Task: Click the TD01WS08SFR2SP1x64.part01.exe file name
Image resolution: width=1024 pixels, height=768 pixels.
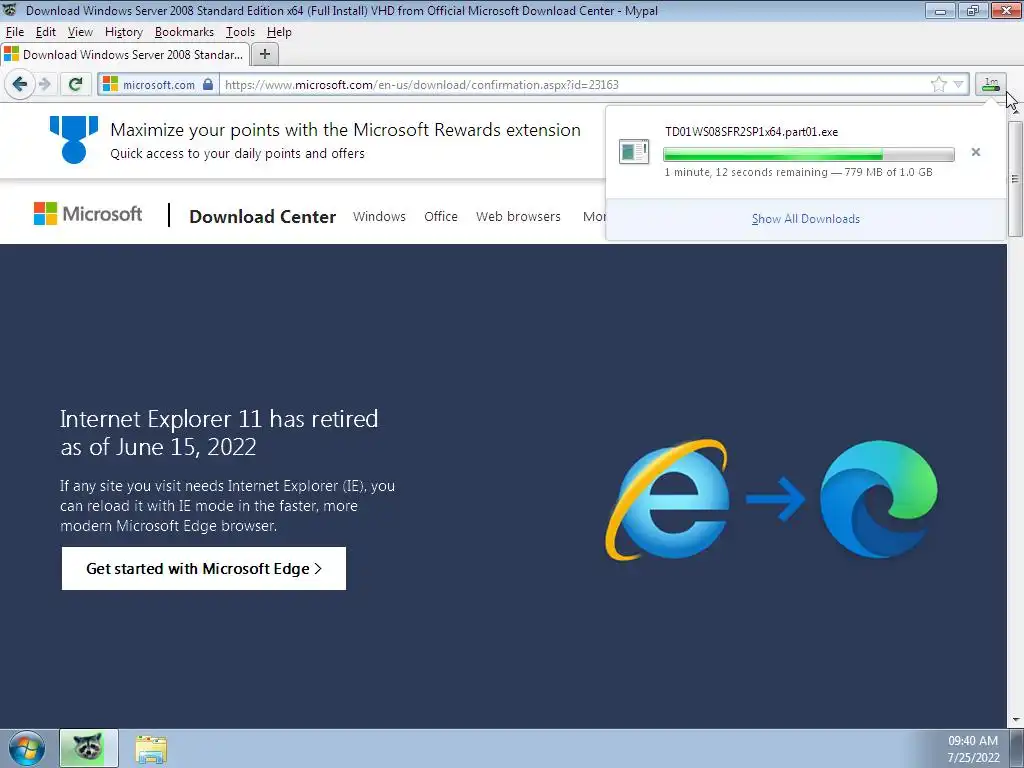Action: click(x=751, y=132)
